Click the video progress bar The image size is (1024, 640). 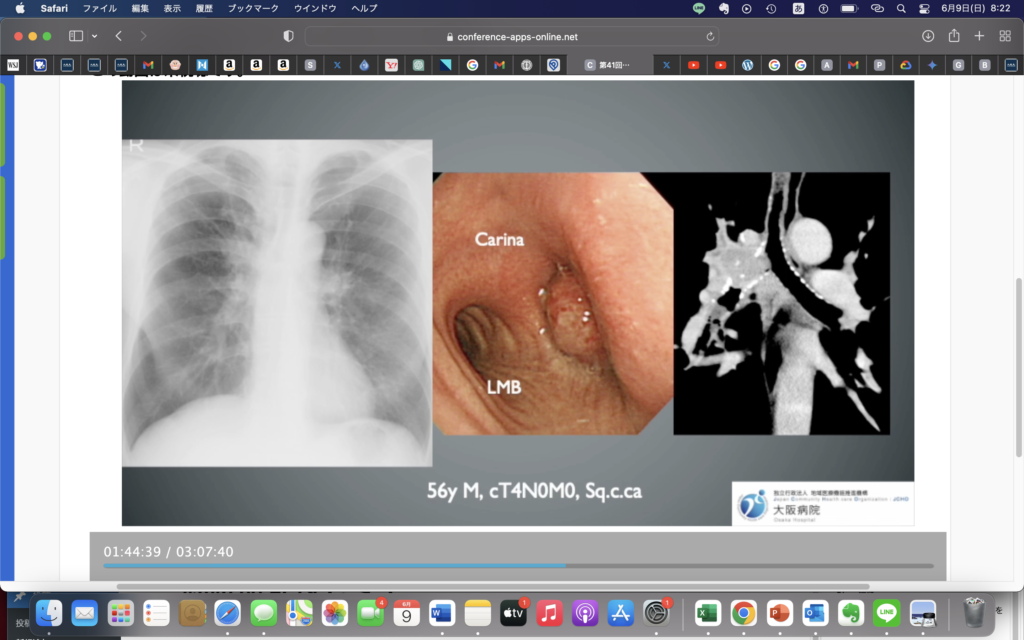(518, 566)
